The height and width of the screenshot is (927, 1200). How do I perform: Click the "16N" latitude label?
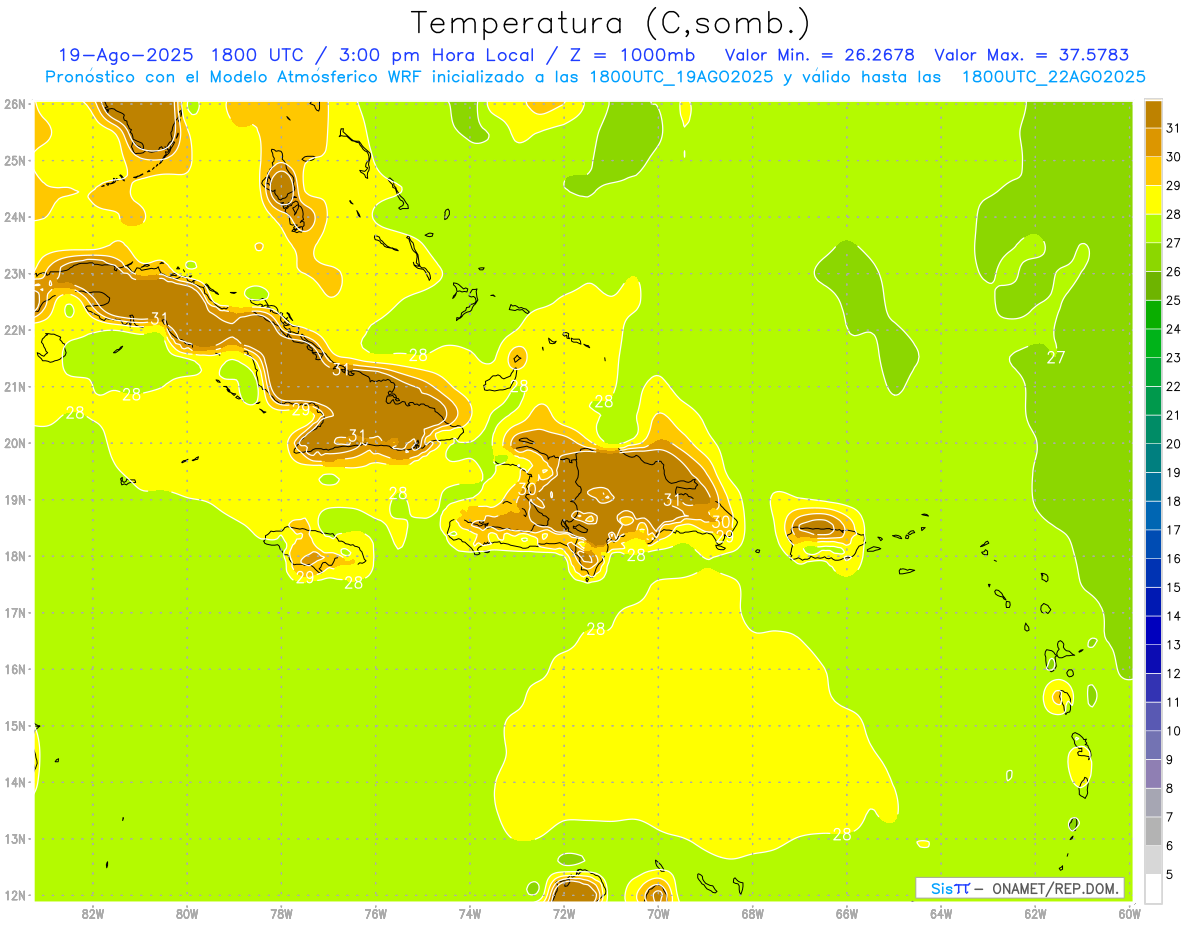point(15,669)
